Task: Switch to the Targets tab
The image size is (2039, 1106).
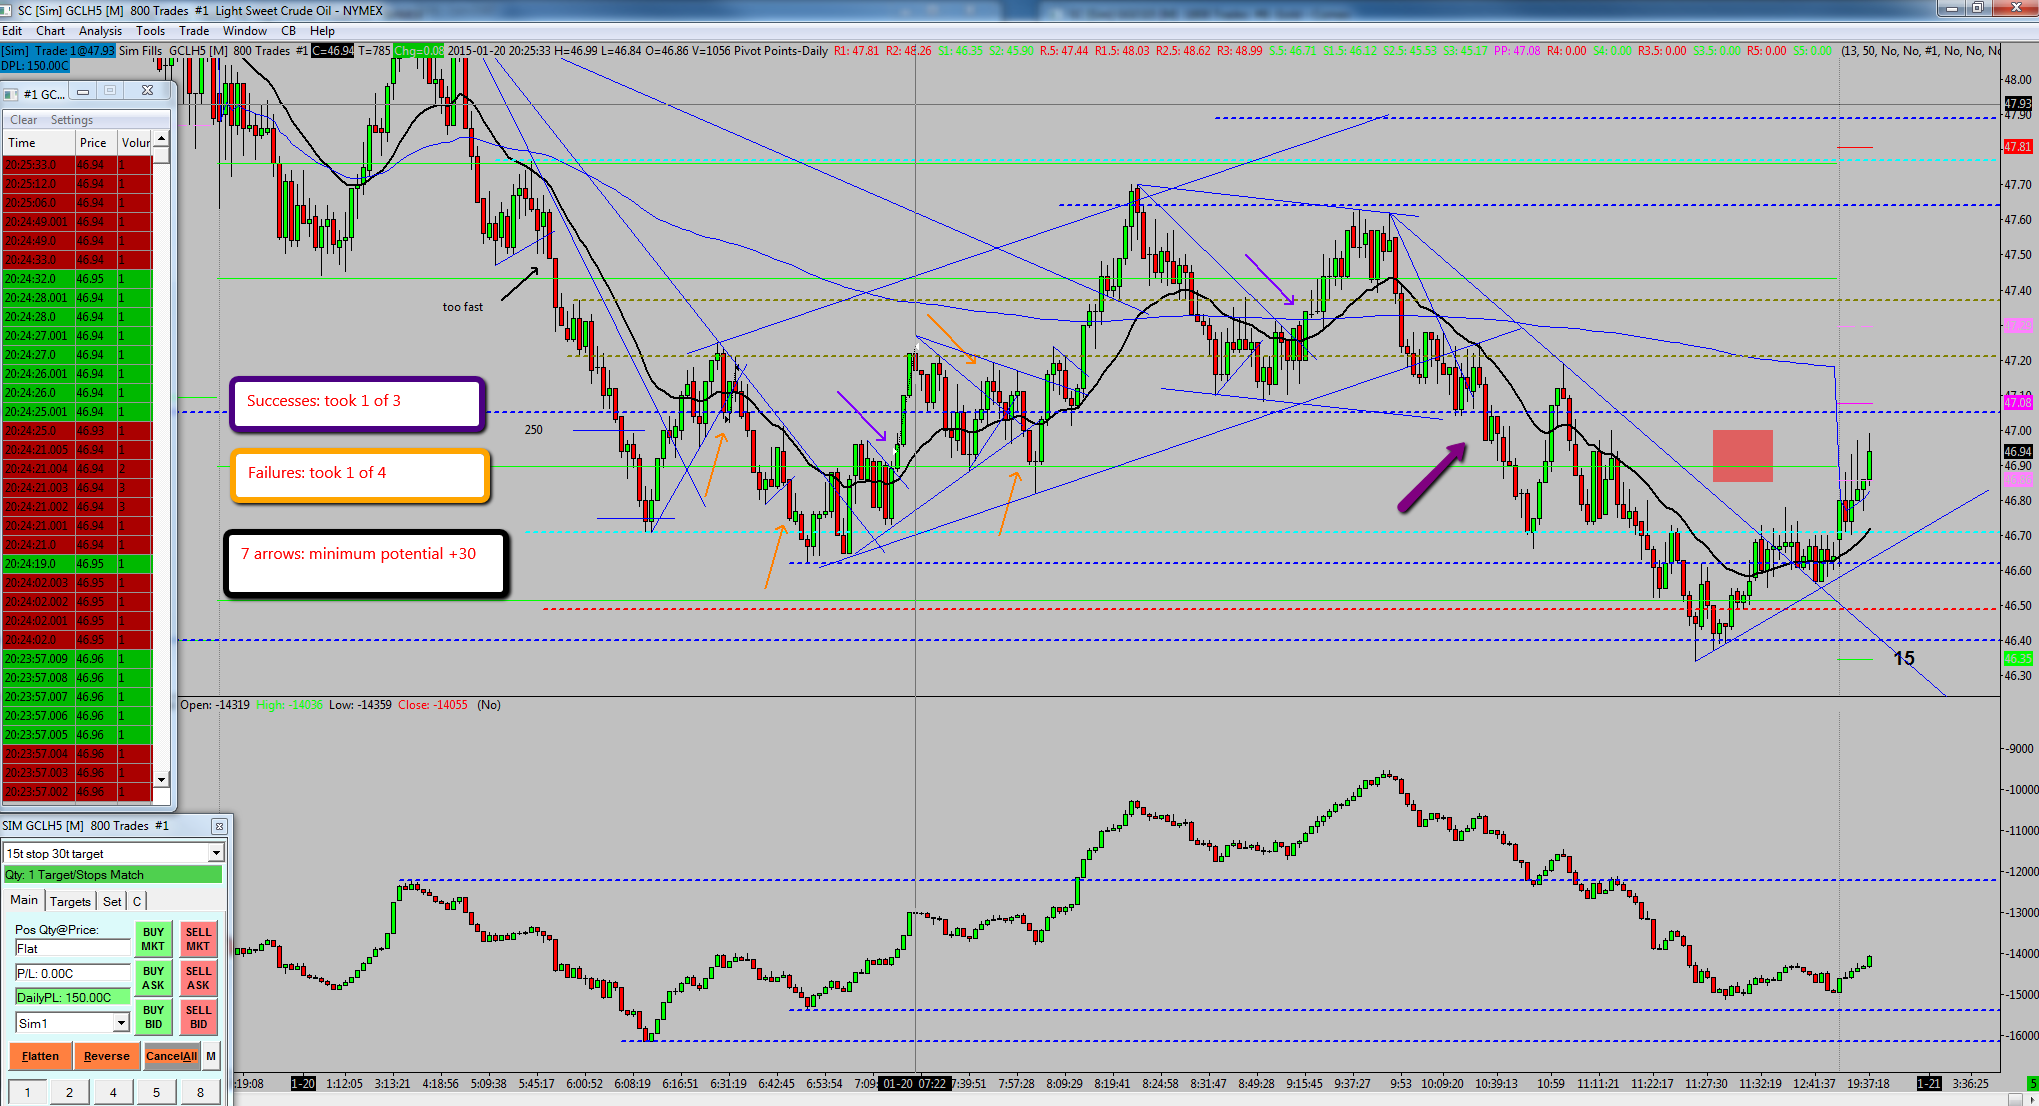Action: [70, 901]
